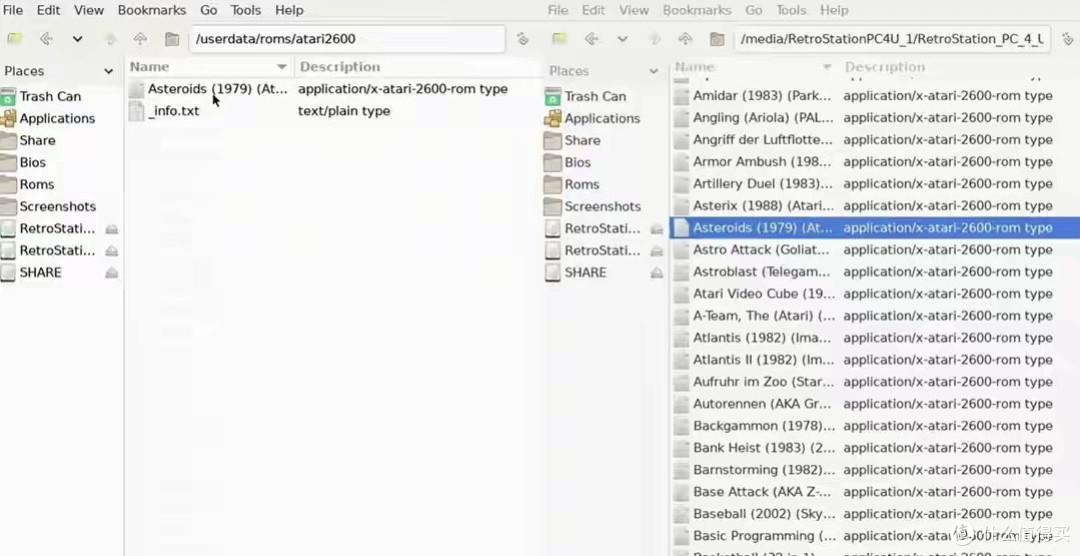
Task: Click jump-to-path icon beside left address bar
Action: (x=523, y=39)
